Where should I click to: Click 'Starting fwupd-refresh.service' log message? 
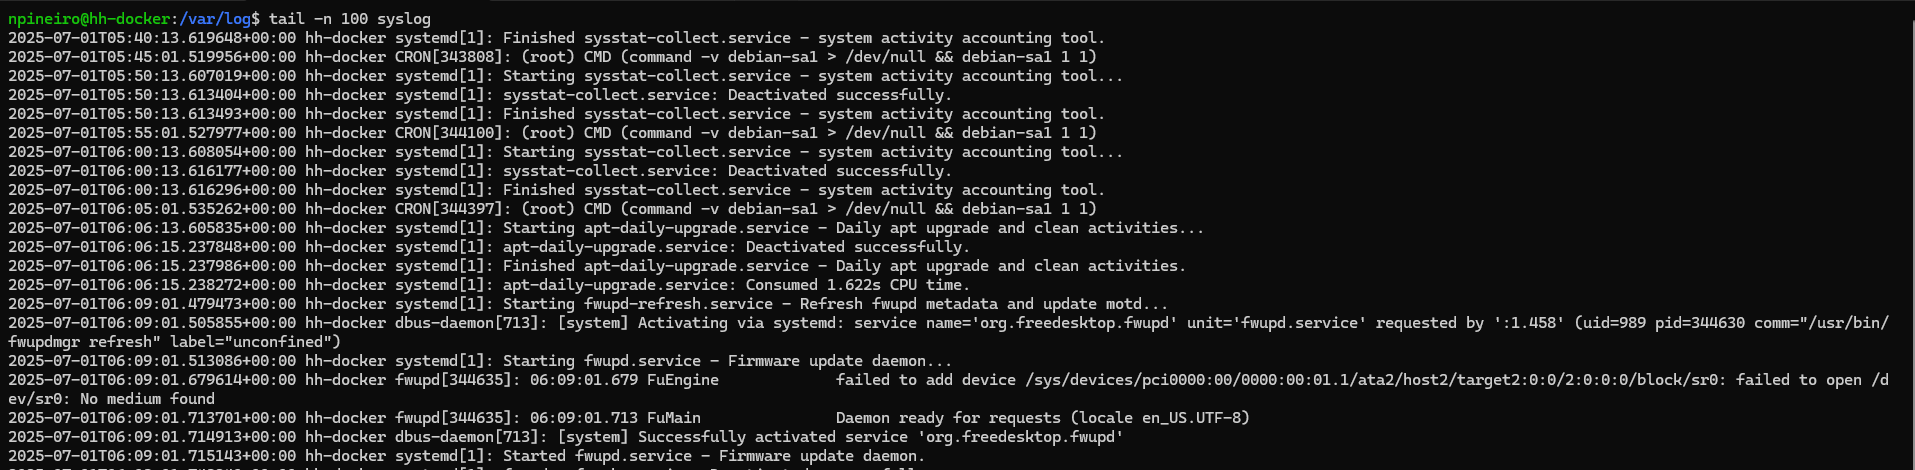point(638,304)
